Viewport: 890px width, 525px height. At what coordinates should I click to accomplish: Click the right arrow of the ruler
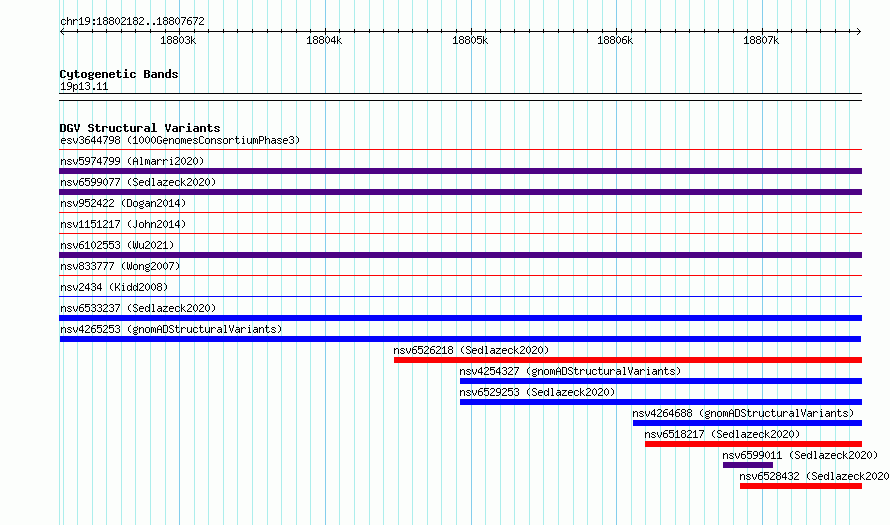859,32
